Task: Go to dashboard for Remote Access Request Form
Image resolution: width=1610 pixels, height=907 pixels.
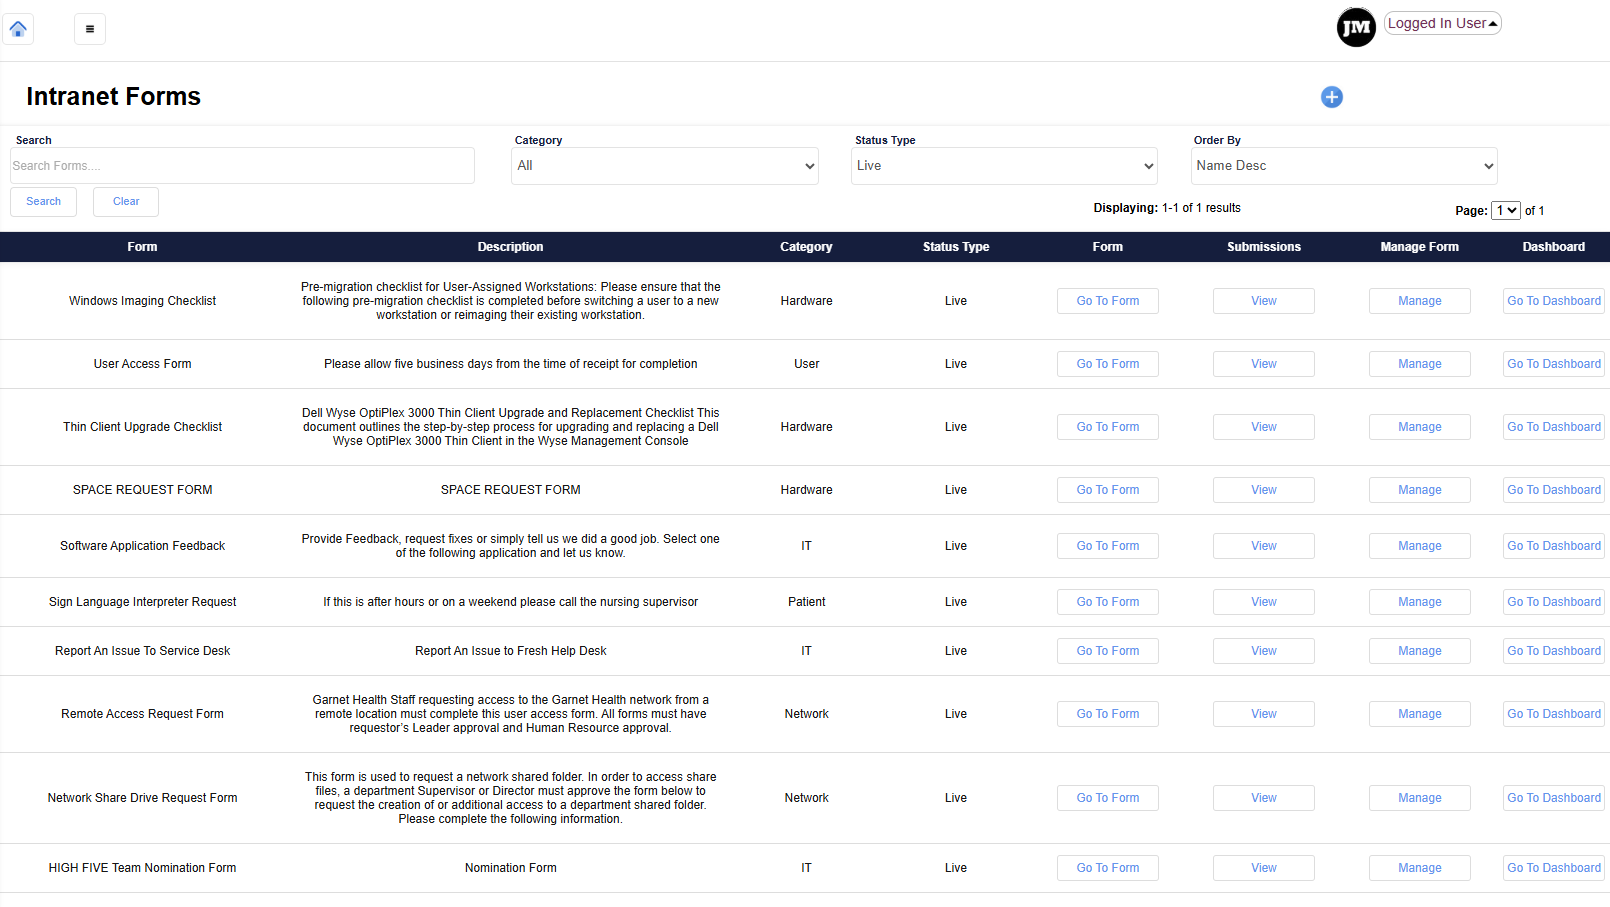Action: coord(1554,714)
